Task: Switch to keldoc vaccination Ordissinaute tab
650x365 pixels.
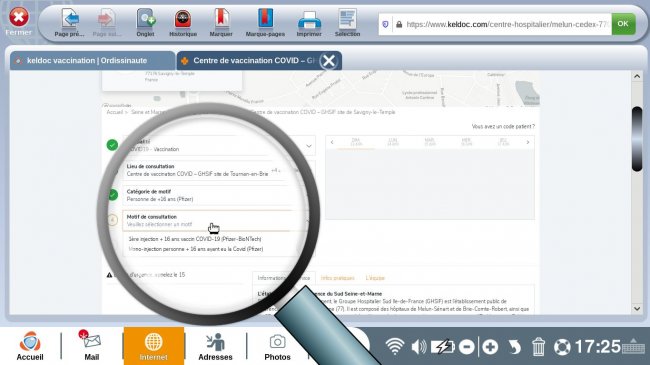Action: tap(87, 61)
